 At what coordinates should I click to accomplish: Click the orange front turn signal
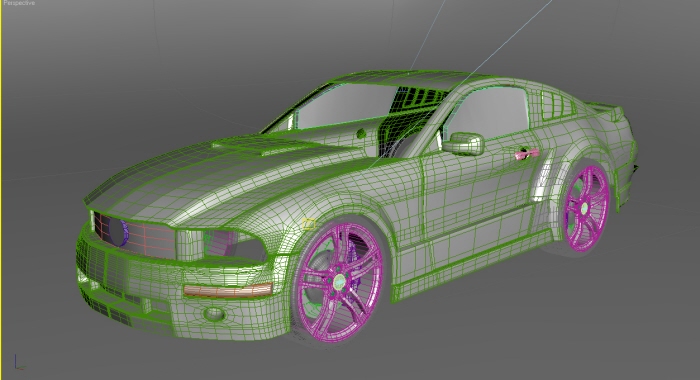pyautogui.click(x=228, y=291)
